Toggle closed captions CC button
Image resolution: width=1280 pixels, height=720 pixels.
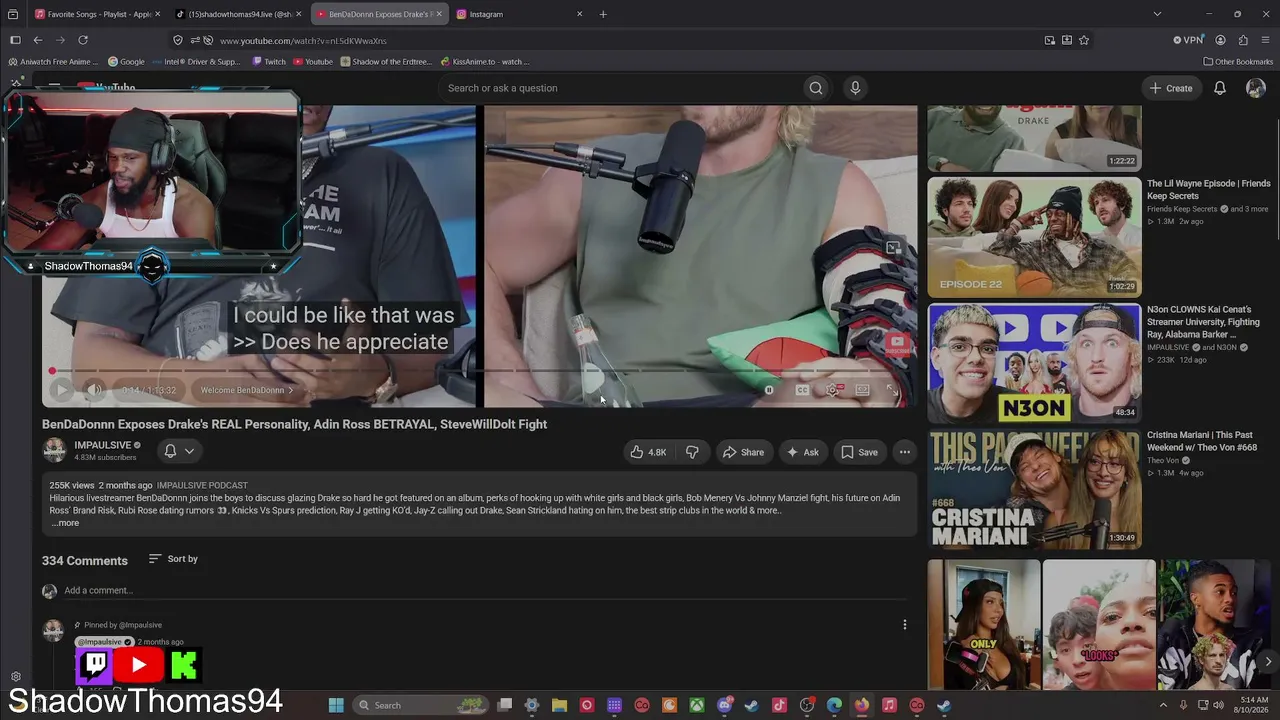802,390
